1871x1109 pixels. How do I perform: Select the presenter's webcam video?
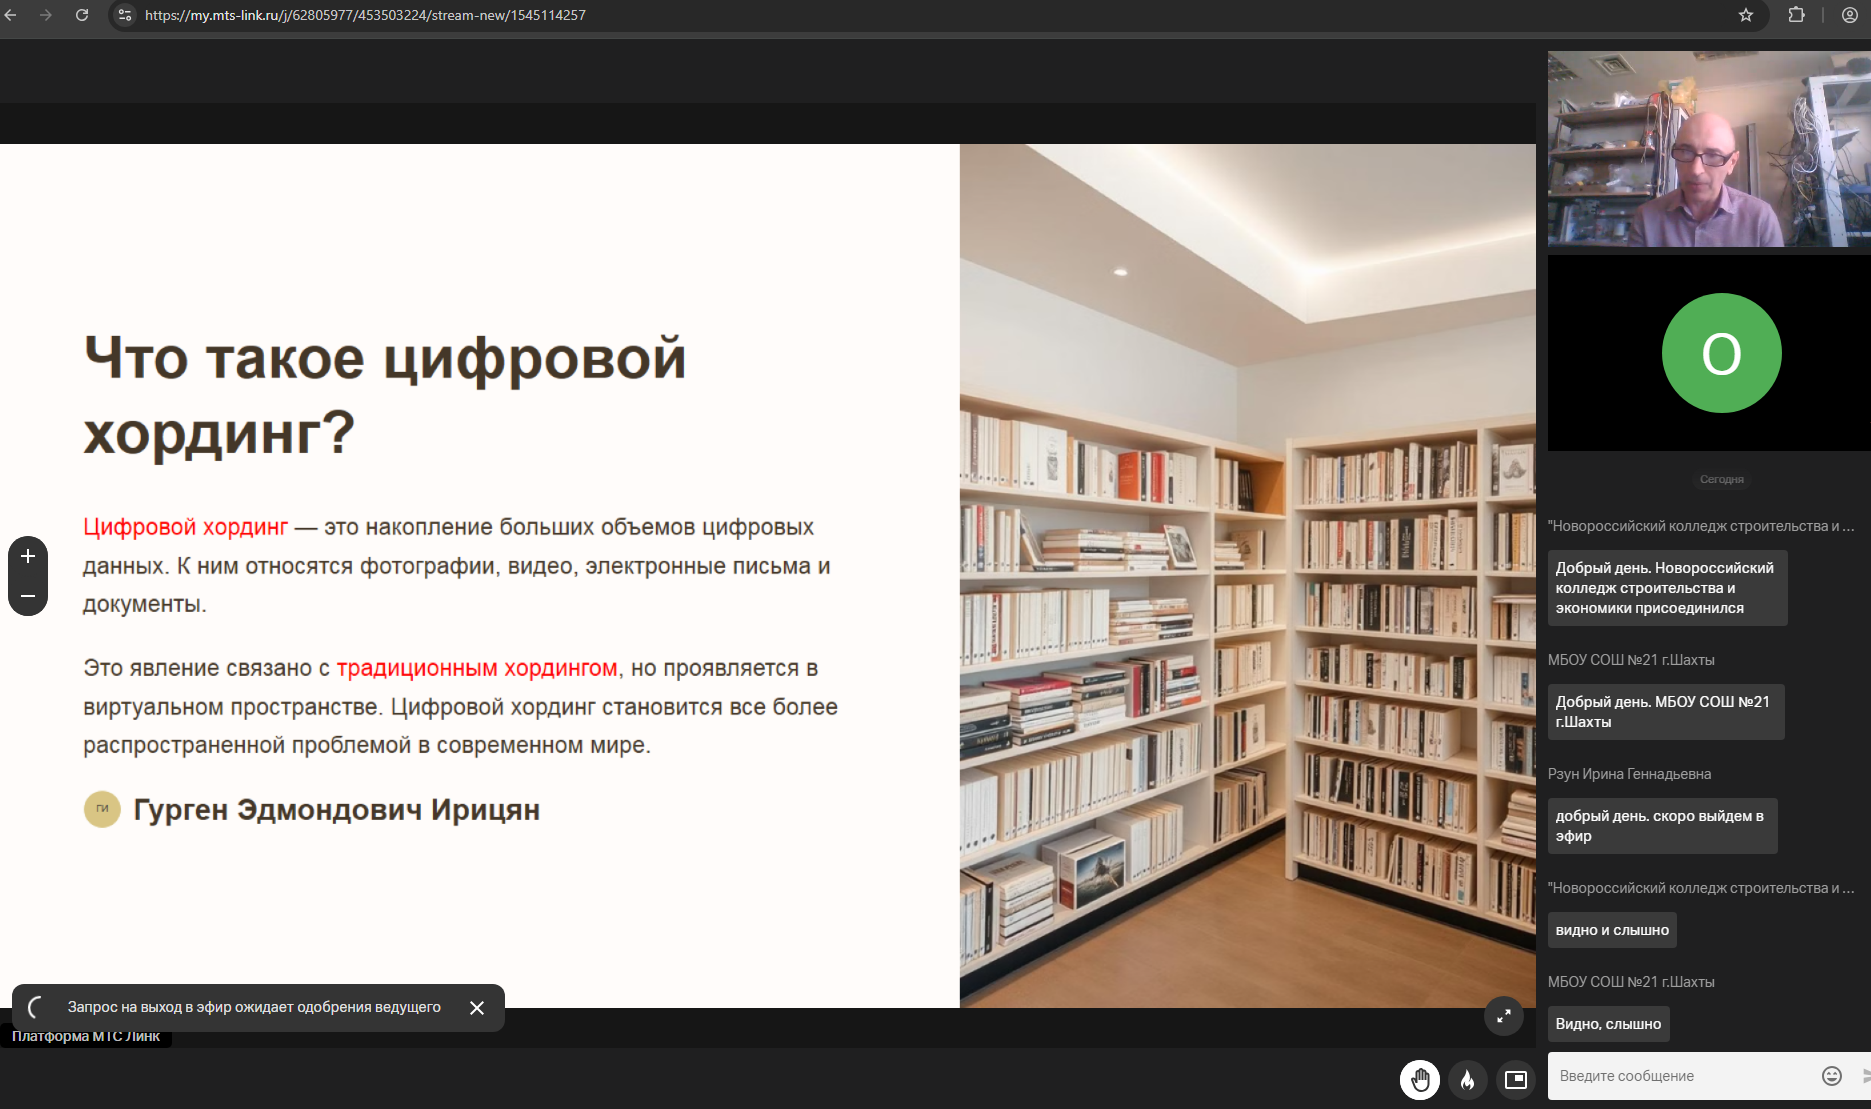click(x=1708, y=149)
